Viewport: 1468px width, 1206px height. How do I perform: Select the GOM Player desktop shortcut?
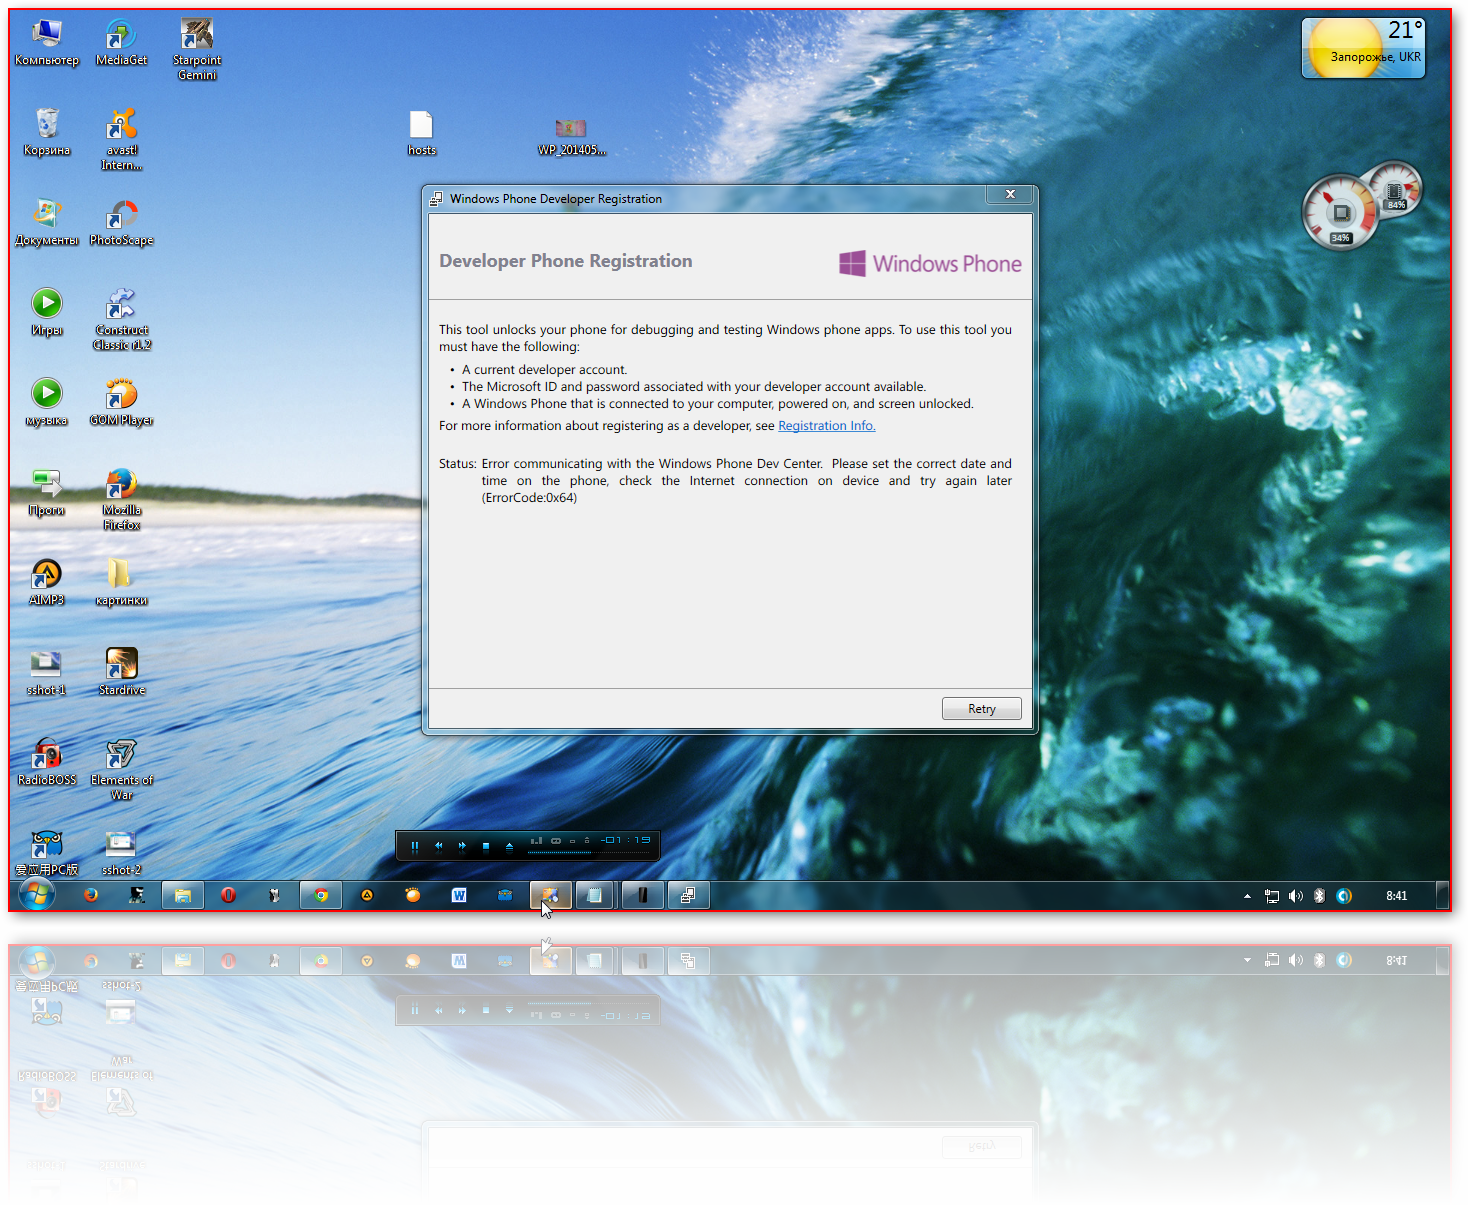122,402
